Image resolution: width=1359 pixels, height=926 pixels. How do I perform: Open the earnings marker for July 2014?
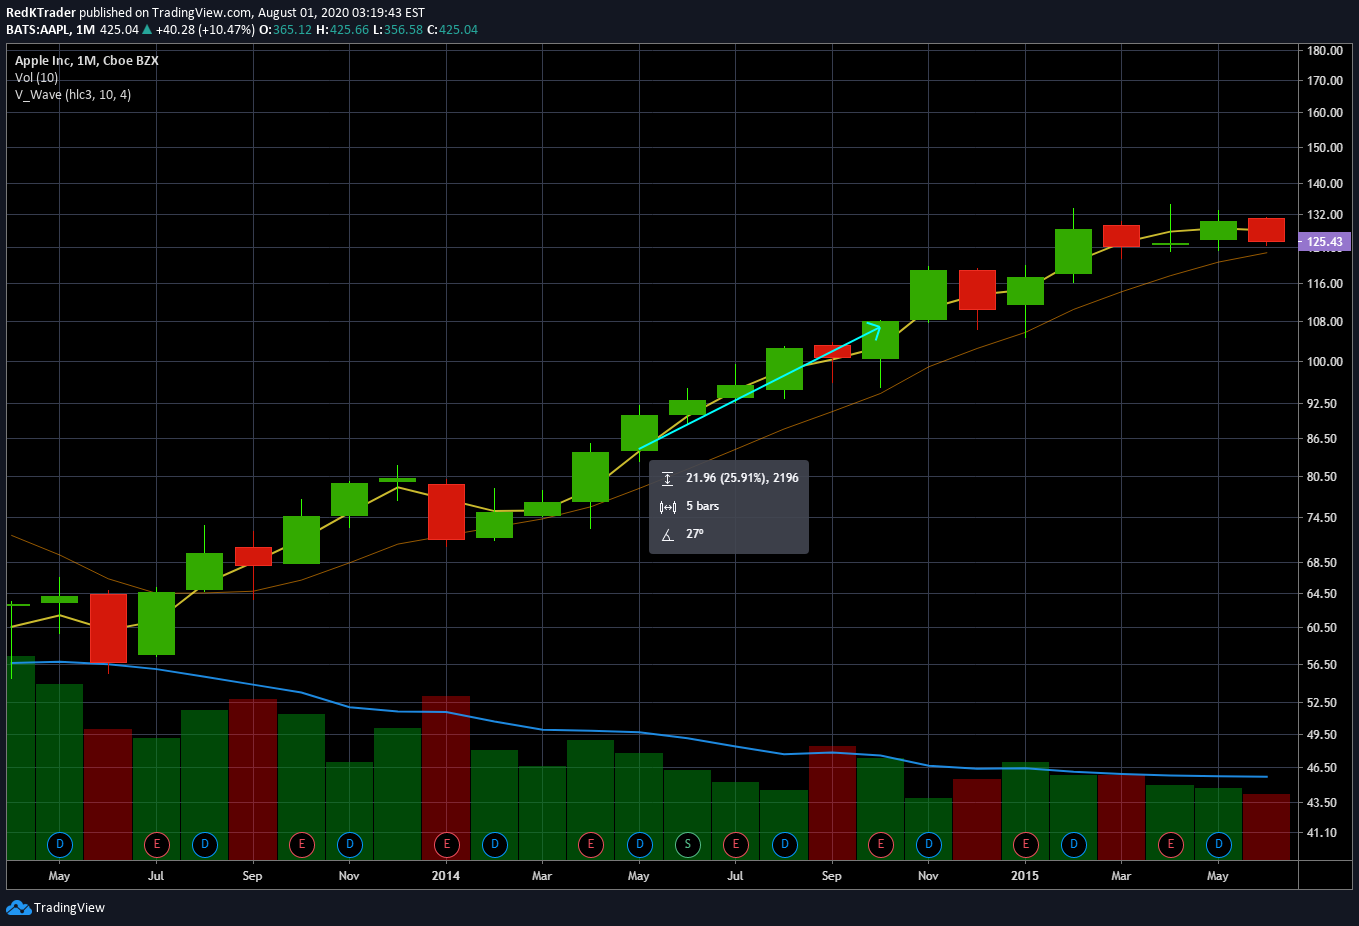coord(736,844)
